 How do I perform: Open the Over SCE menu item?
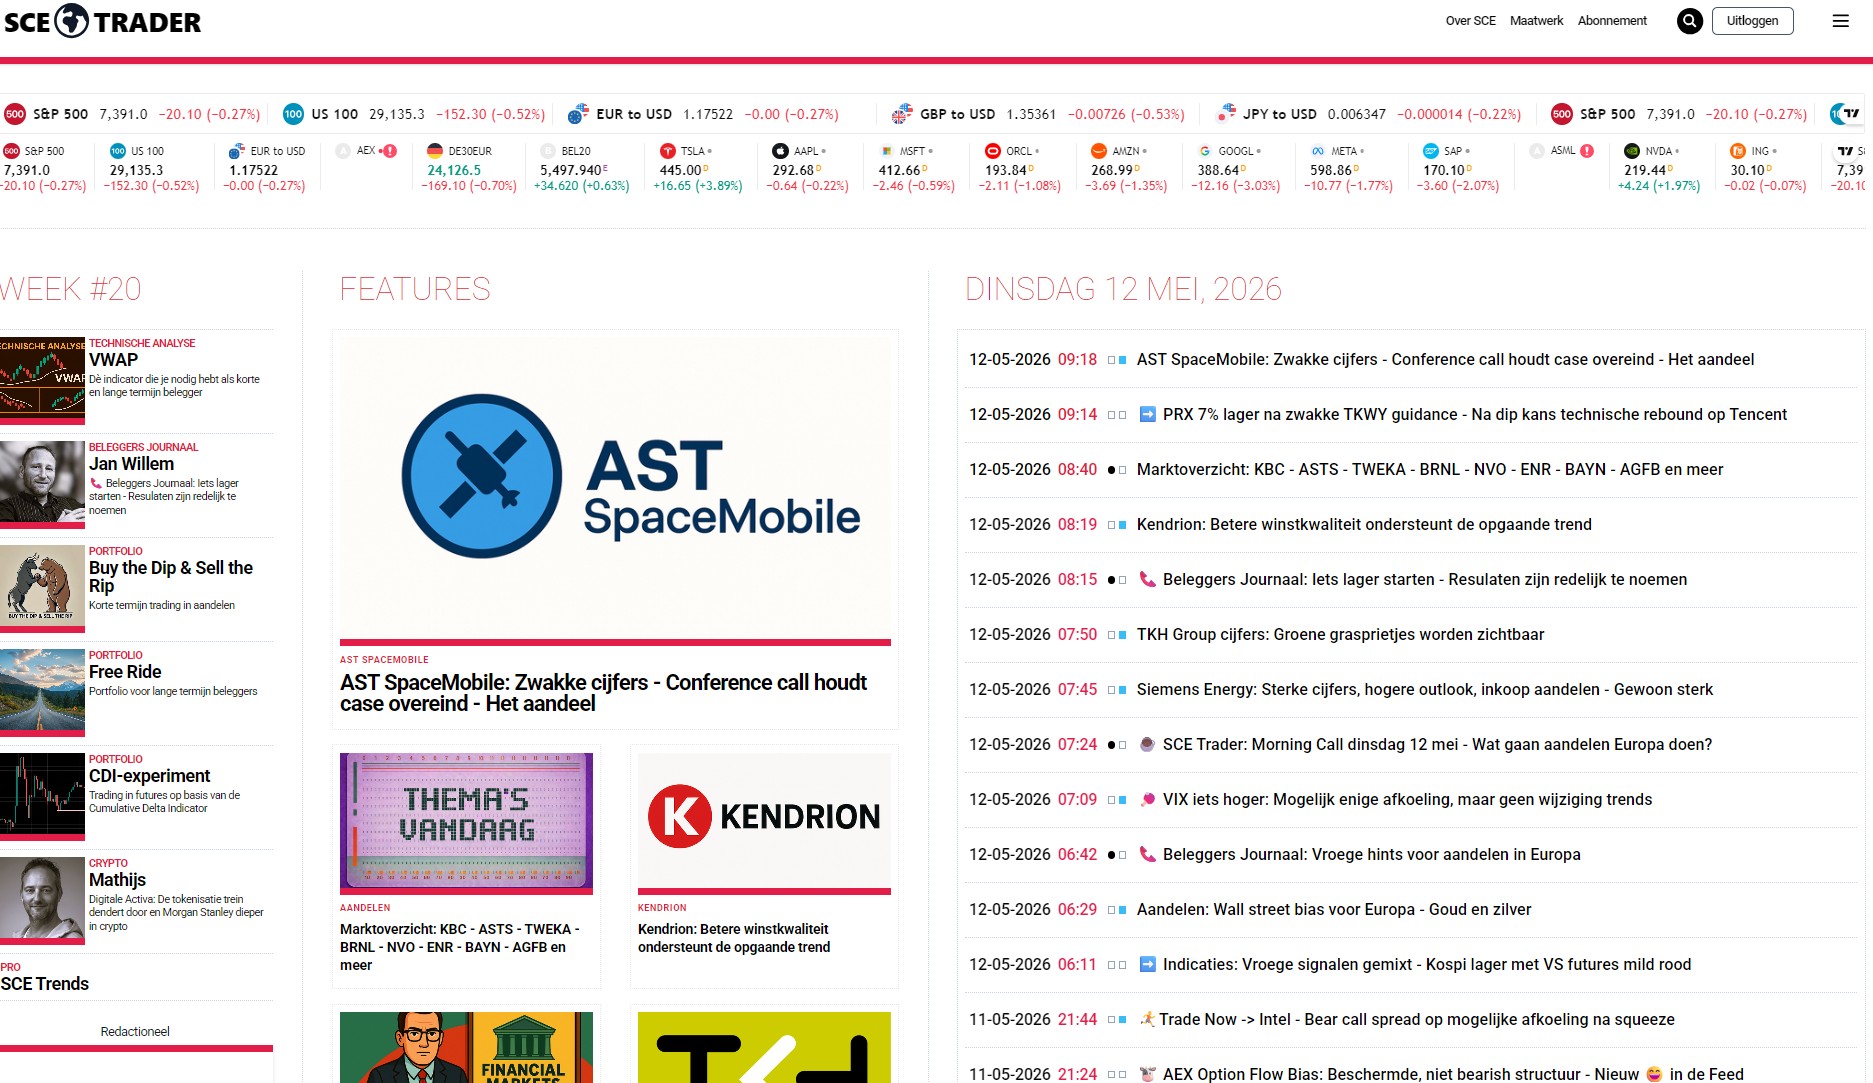pos(1471,21)
